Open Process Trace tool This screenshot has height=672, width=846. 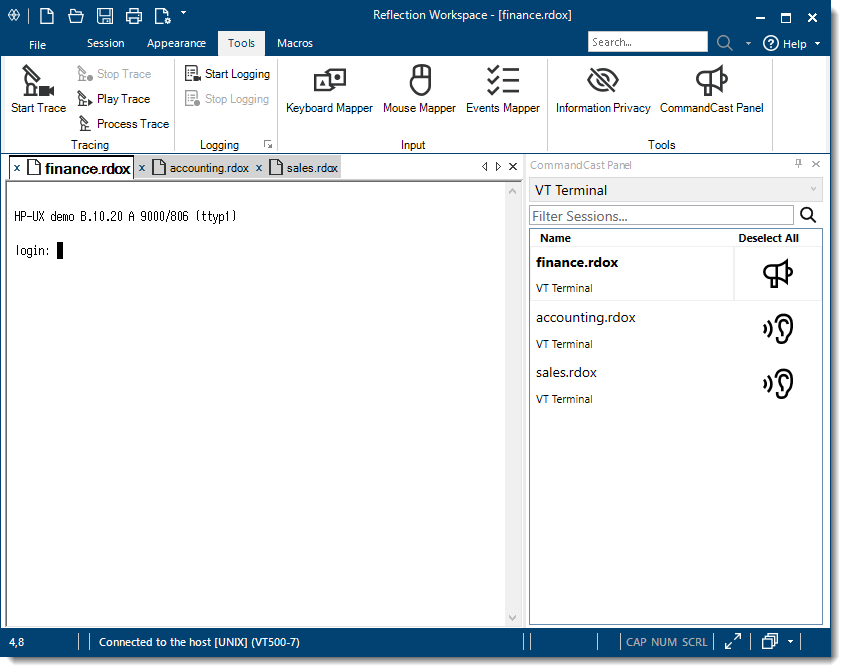pyautogui.click(x=123, y=124)
